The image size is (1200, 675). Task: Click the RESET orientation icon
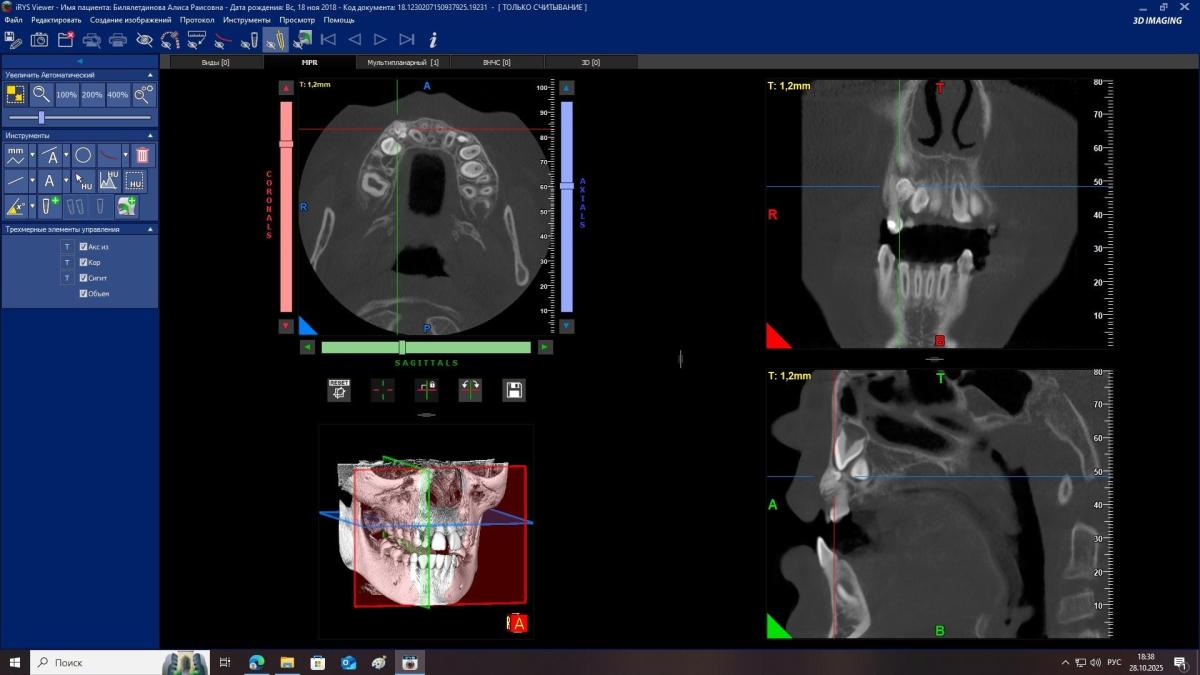click(339, 390)
